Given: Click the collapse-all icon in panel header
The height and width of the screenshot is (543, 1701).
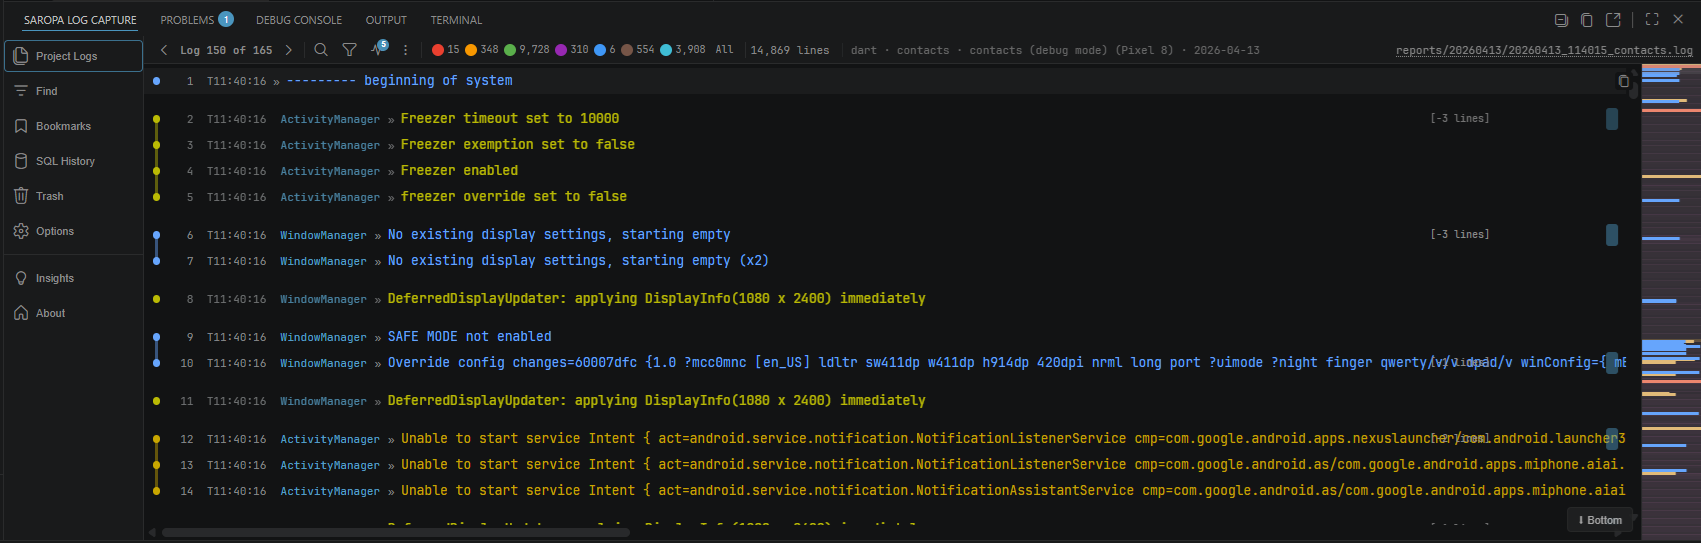Looking at the screenshot, I should [x=1561, y=20].
